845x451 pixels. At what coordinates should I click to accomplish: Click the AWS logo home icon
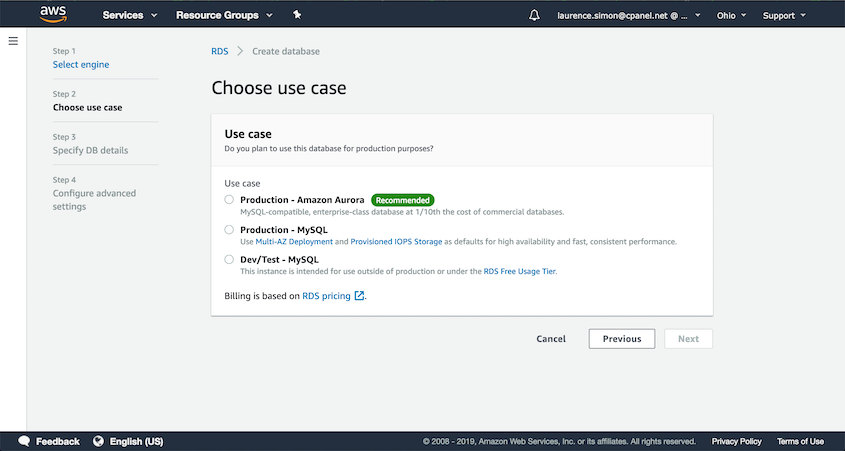tap(53, 14)
